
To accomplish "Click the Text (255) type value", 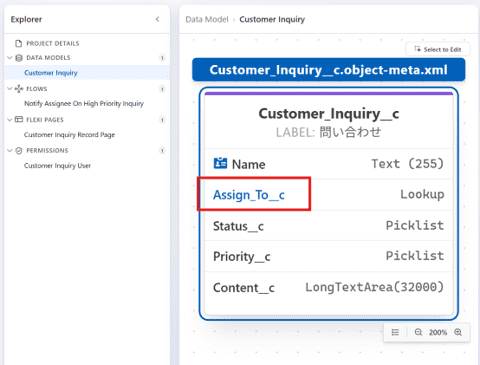I will coord(408,164).
